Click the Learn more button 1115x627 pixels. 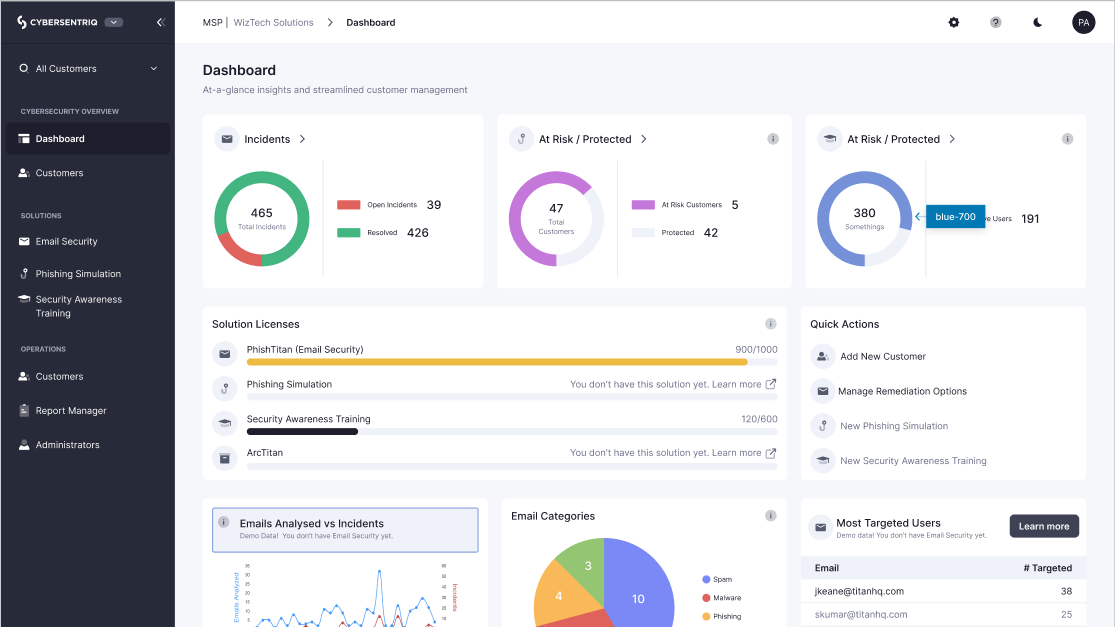click(1043, 526)
